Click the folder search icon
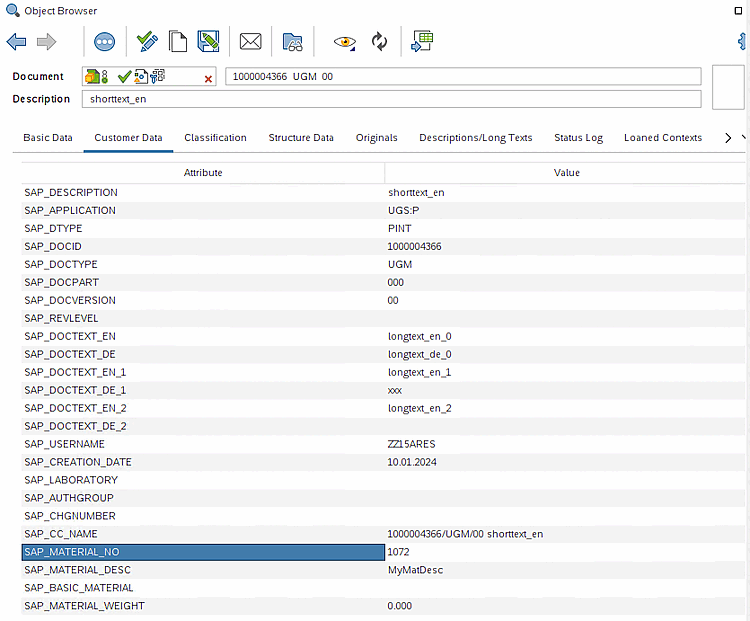This screenshot has width=750, height=621. [x=292, y=42]
